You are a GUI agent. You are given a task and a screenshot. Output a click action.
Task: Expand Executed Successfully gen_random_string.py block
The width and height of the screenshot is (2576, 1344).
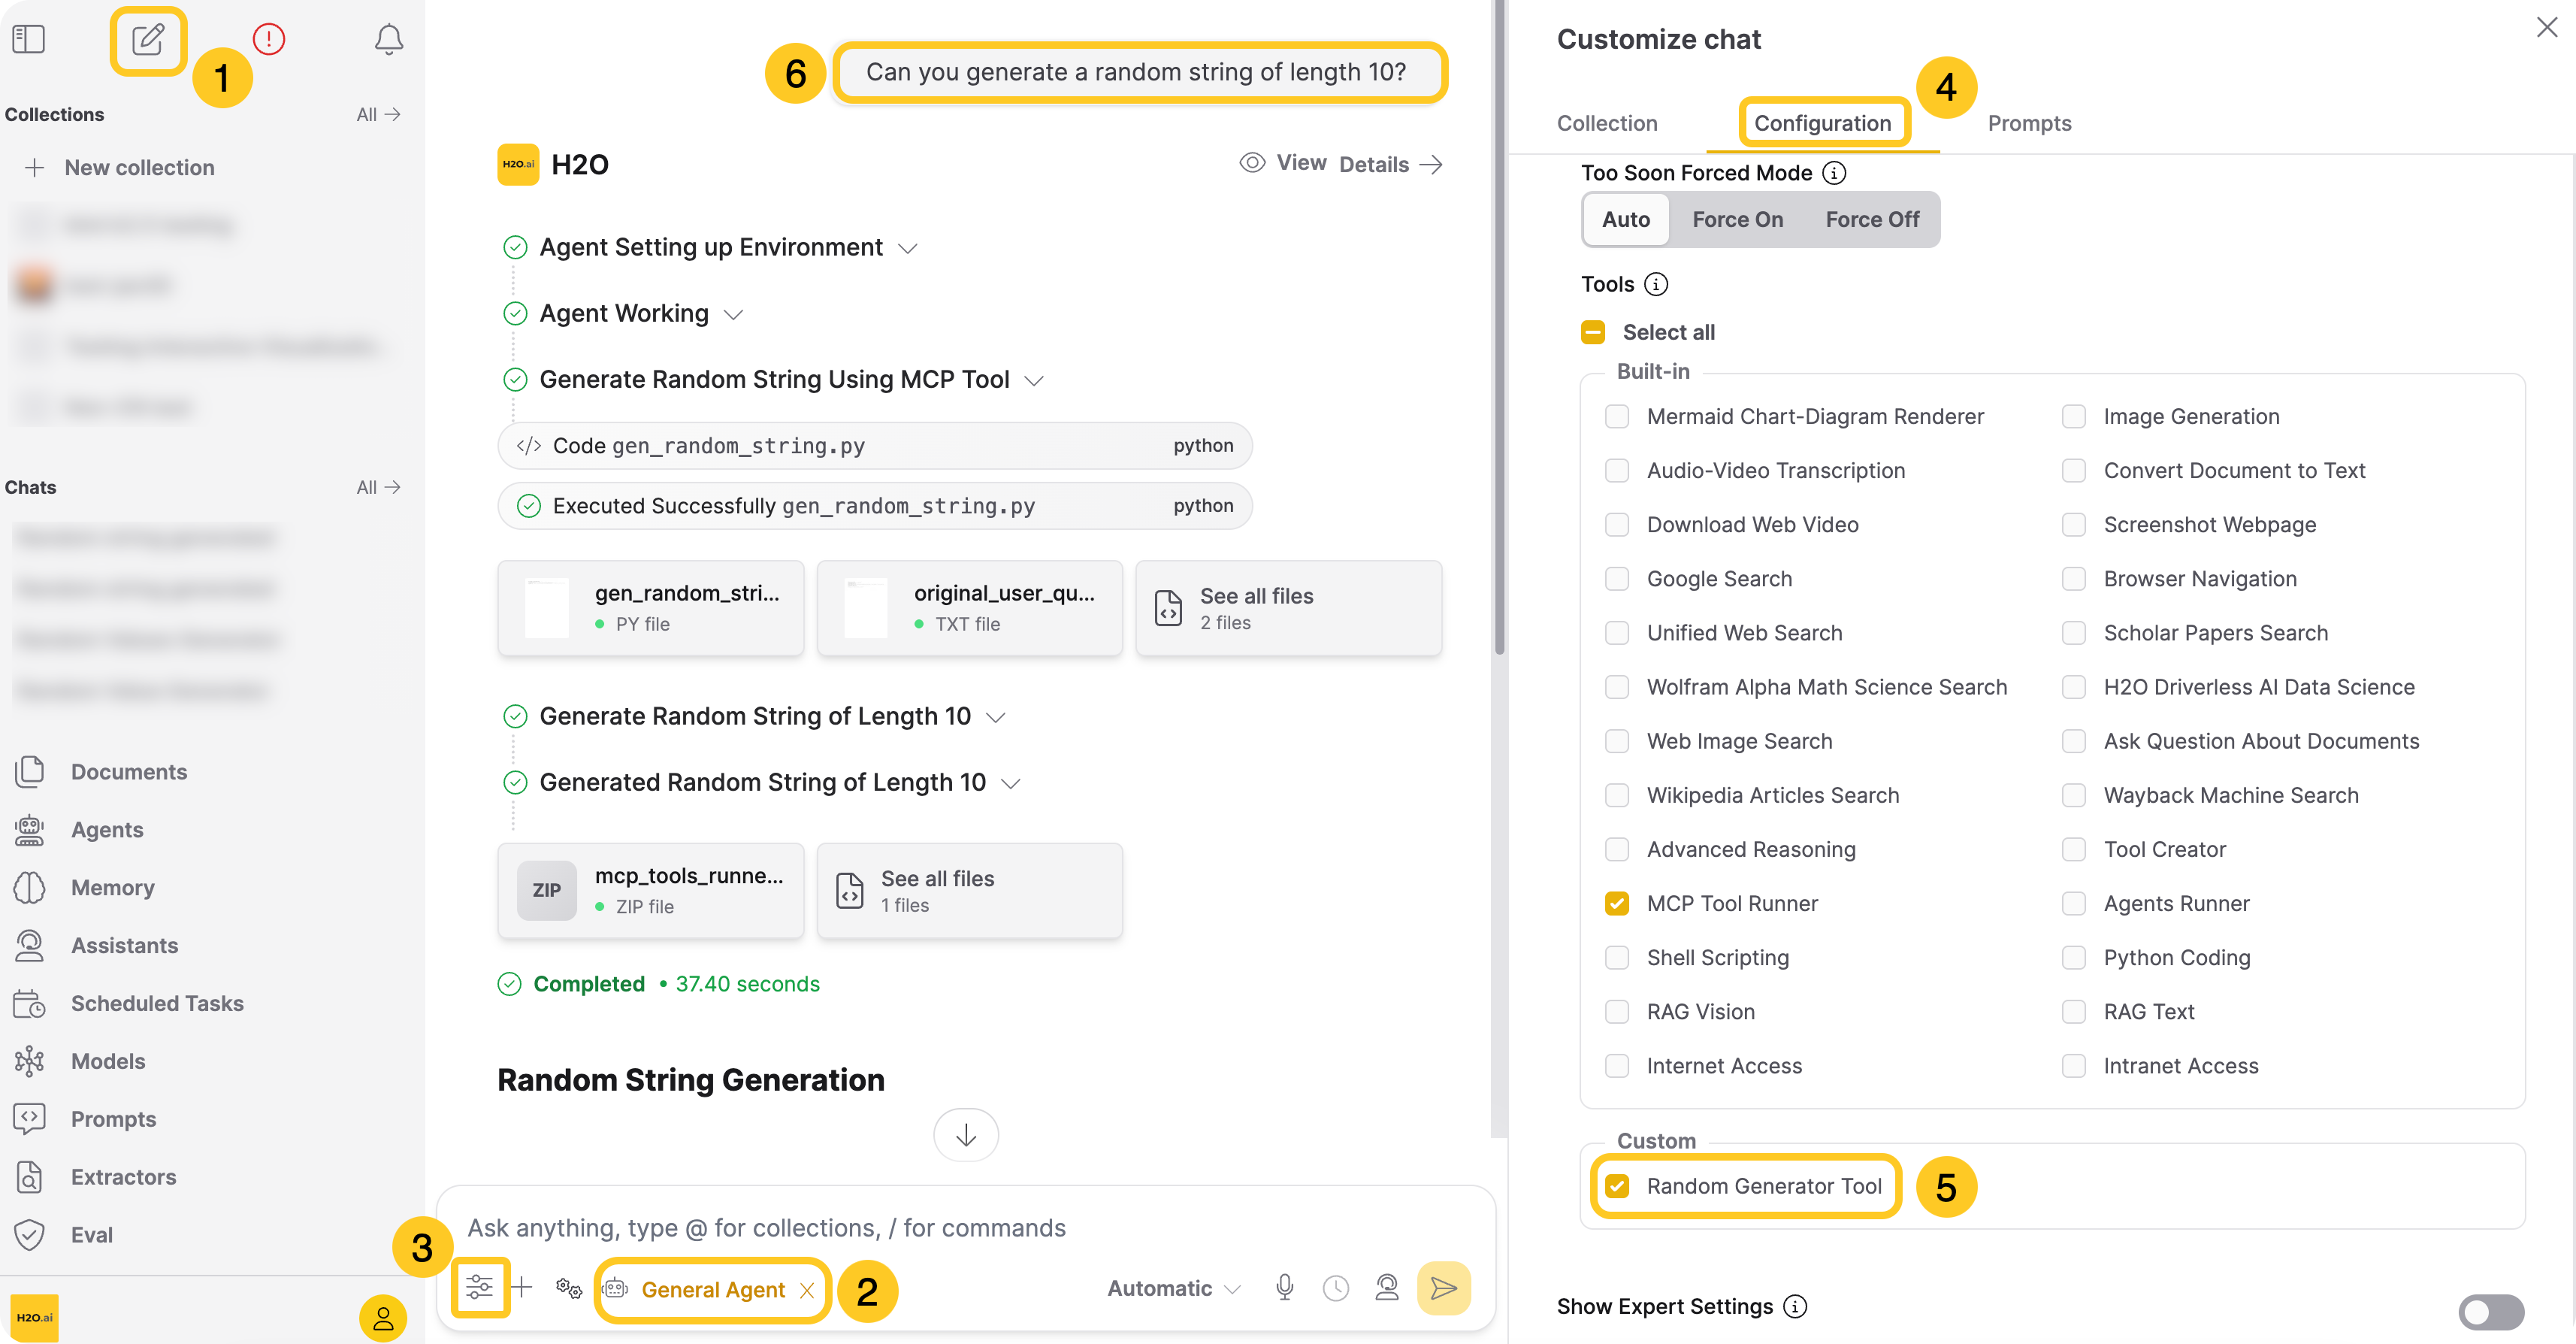tap(875, 505)
